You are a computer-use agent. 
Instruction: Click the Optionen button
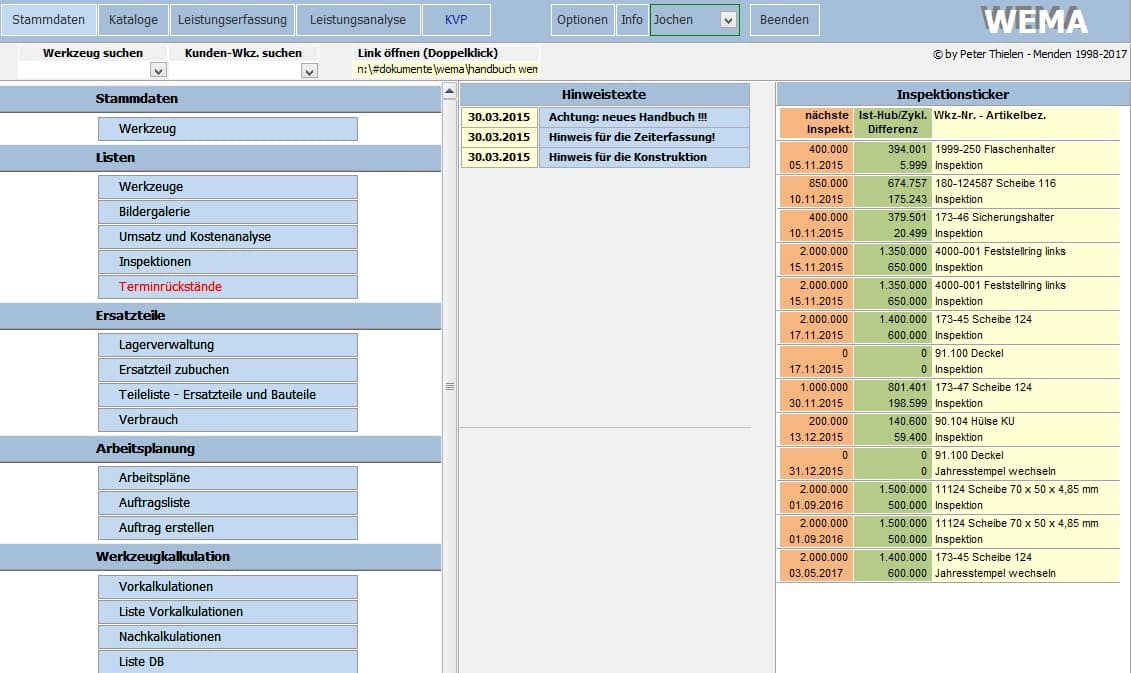582,20
